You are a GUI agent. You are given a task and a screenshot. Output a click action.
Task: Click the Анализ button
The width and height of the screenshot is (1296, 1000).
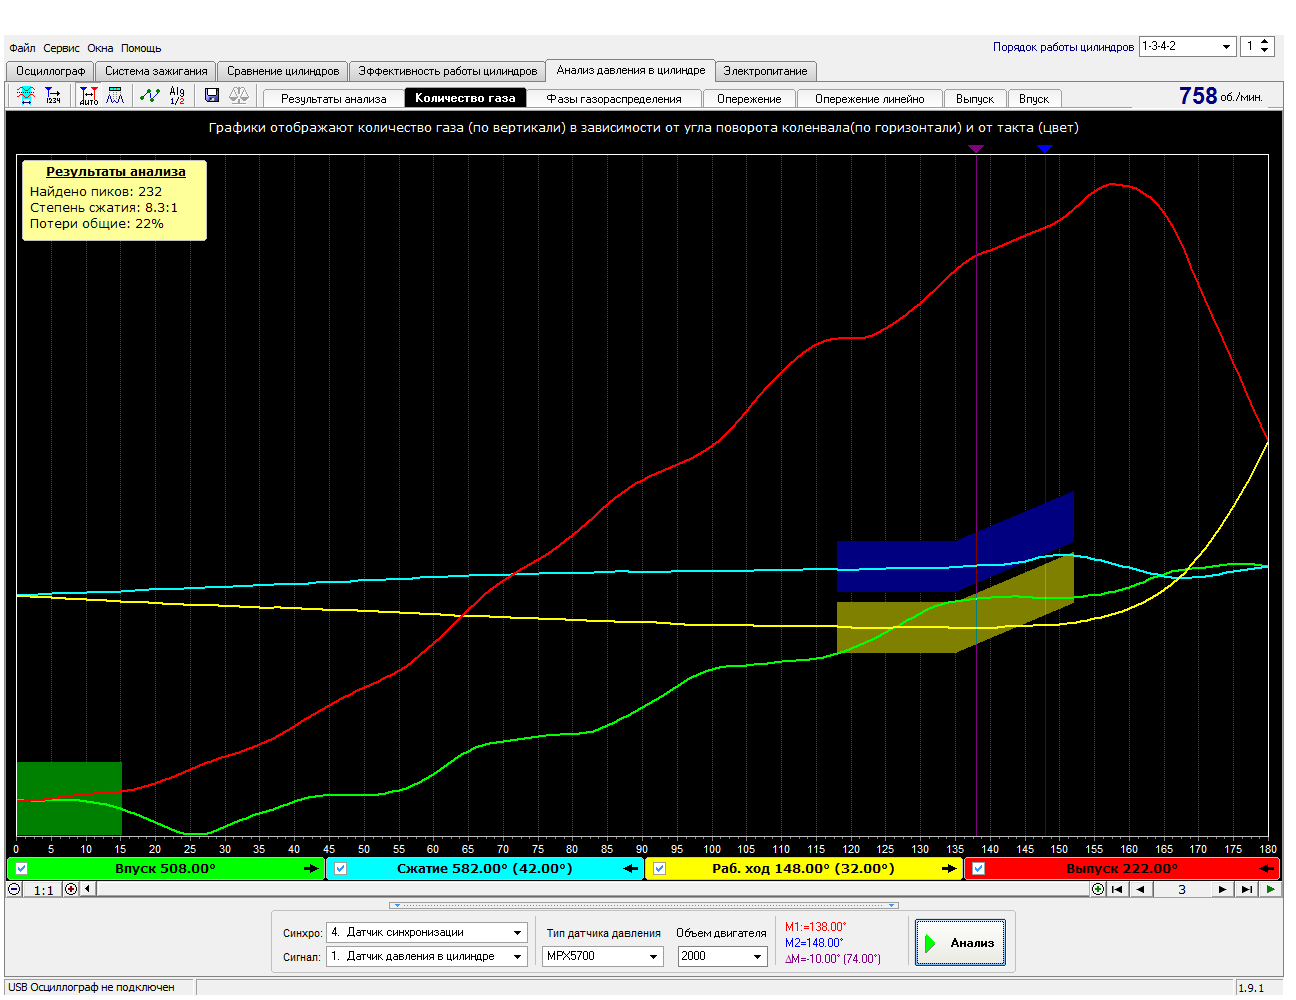(960, 942)
